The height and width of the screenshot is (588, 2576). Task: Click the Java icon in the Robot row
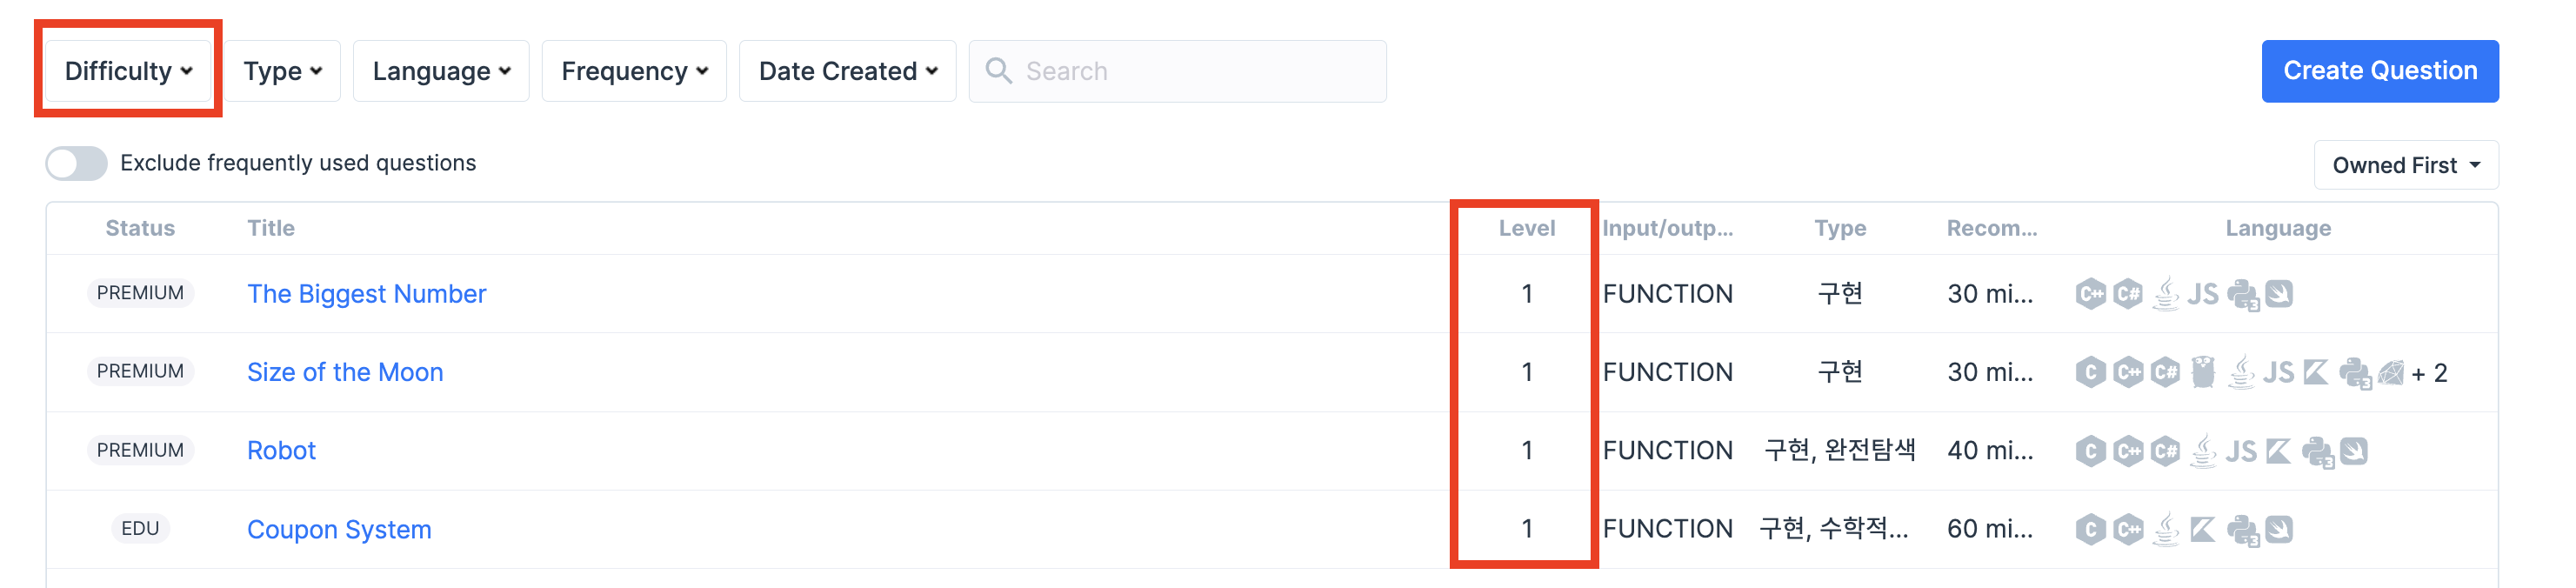(2203, 450)
